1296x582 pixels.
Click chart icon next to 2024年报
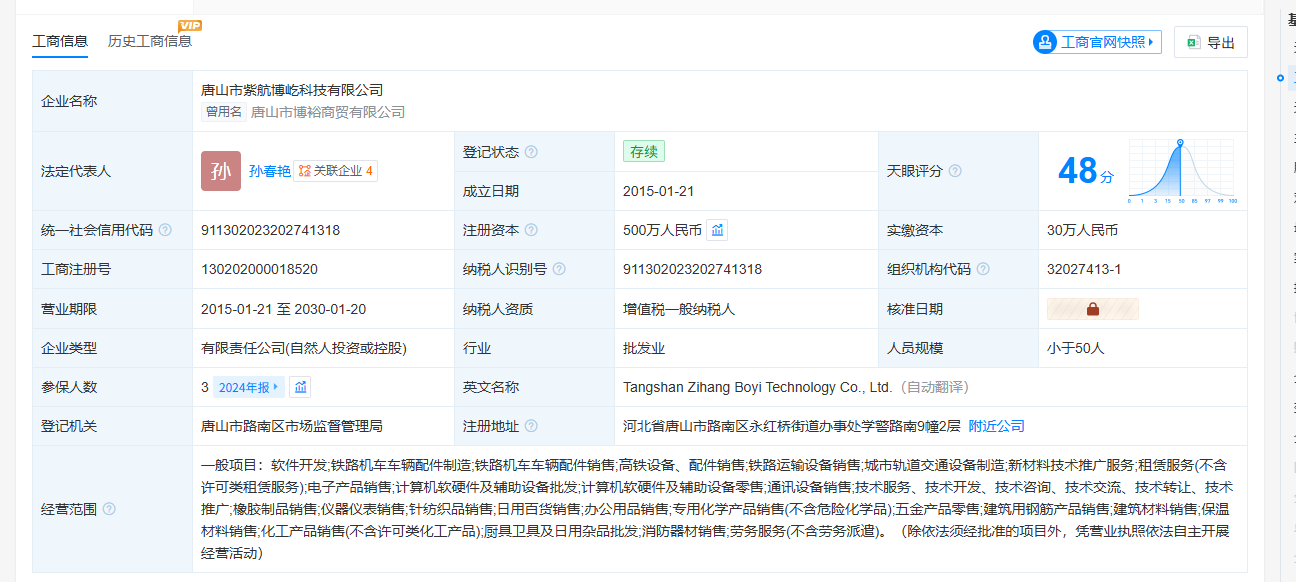click(300, 387)
